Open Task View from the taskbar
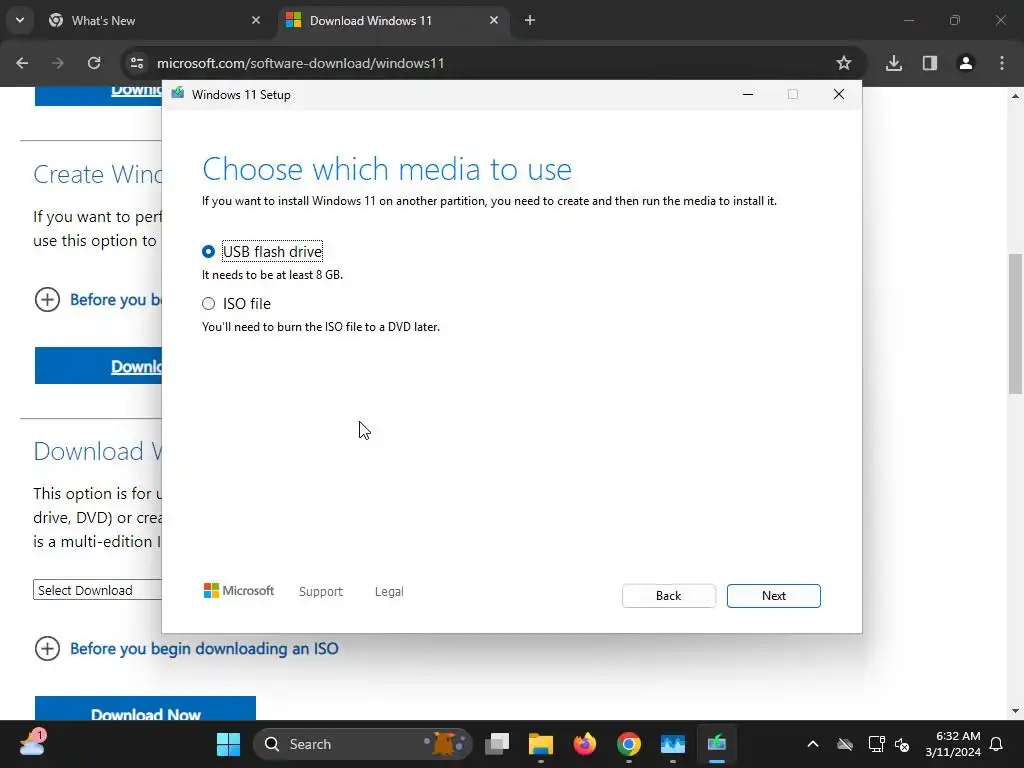The height and width of the screenshot is (768, 1024). coord(497,744)
